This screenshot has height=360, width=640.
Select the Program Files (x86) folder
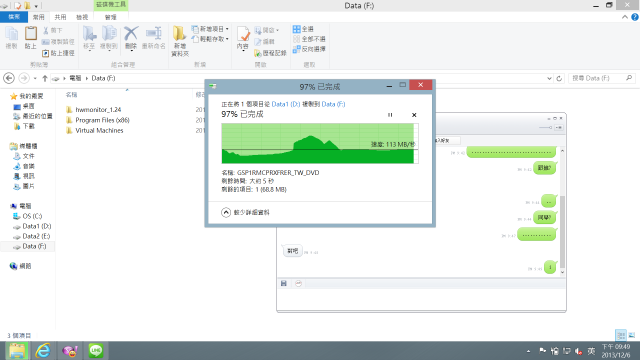(102, 120)
